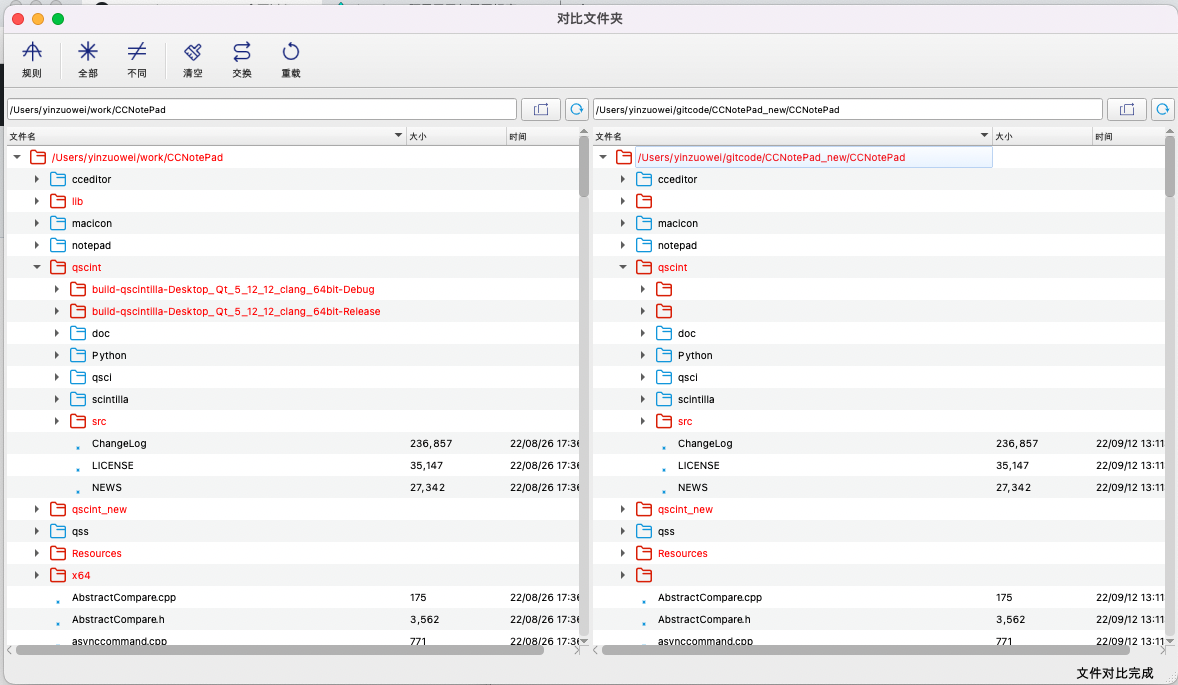The height and width of the screenshot is (685, 1178).
Task: Select AbstractCompare.cpp in the right pane
Action: coord(709,597)
